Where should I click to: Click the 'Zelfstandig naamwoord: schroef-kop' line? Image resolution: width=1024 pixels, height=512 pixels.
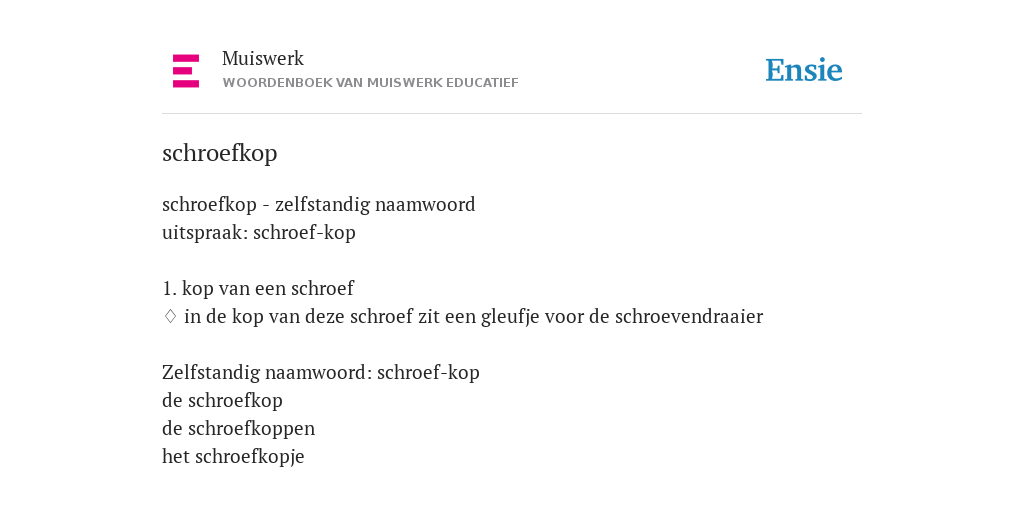(321, 373)
